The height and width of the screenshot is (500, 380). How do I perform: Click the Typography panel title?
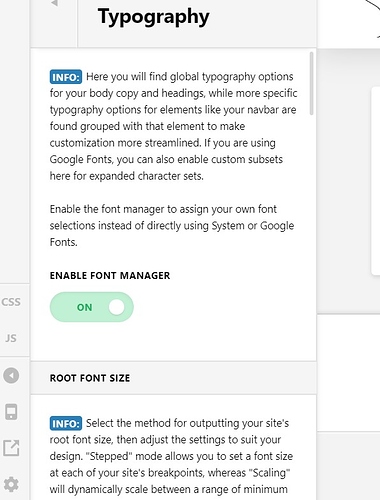[153, 17]
